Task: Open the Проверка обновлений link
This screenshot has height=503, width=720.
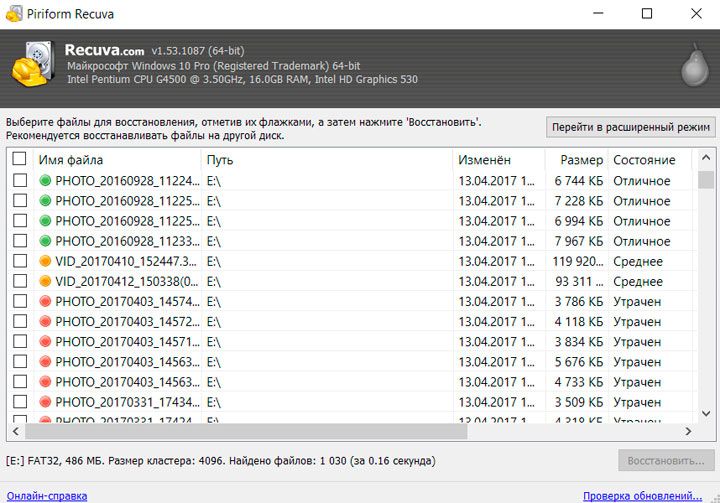Action: [642, 496]
